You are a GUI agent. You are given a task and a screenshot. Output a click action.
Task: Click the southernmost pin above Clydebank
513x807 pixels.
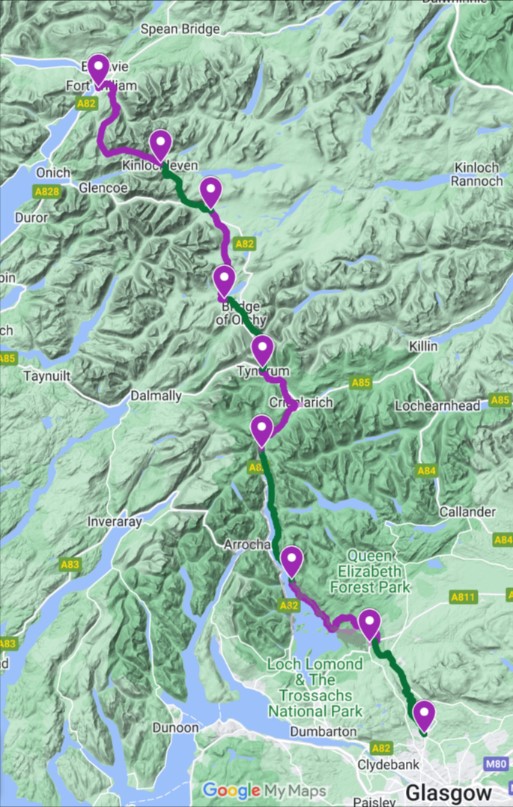pos(424,716)
